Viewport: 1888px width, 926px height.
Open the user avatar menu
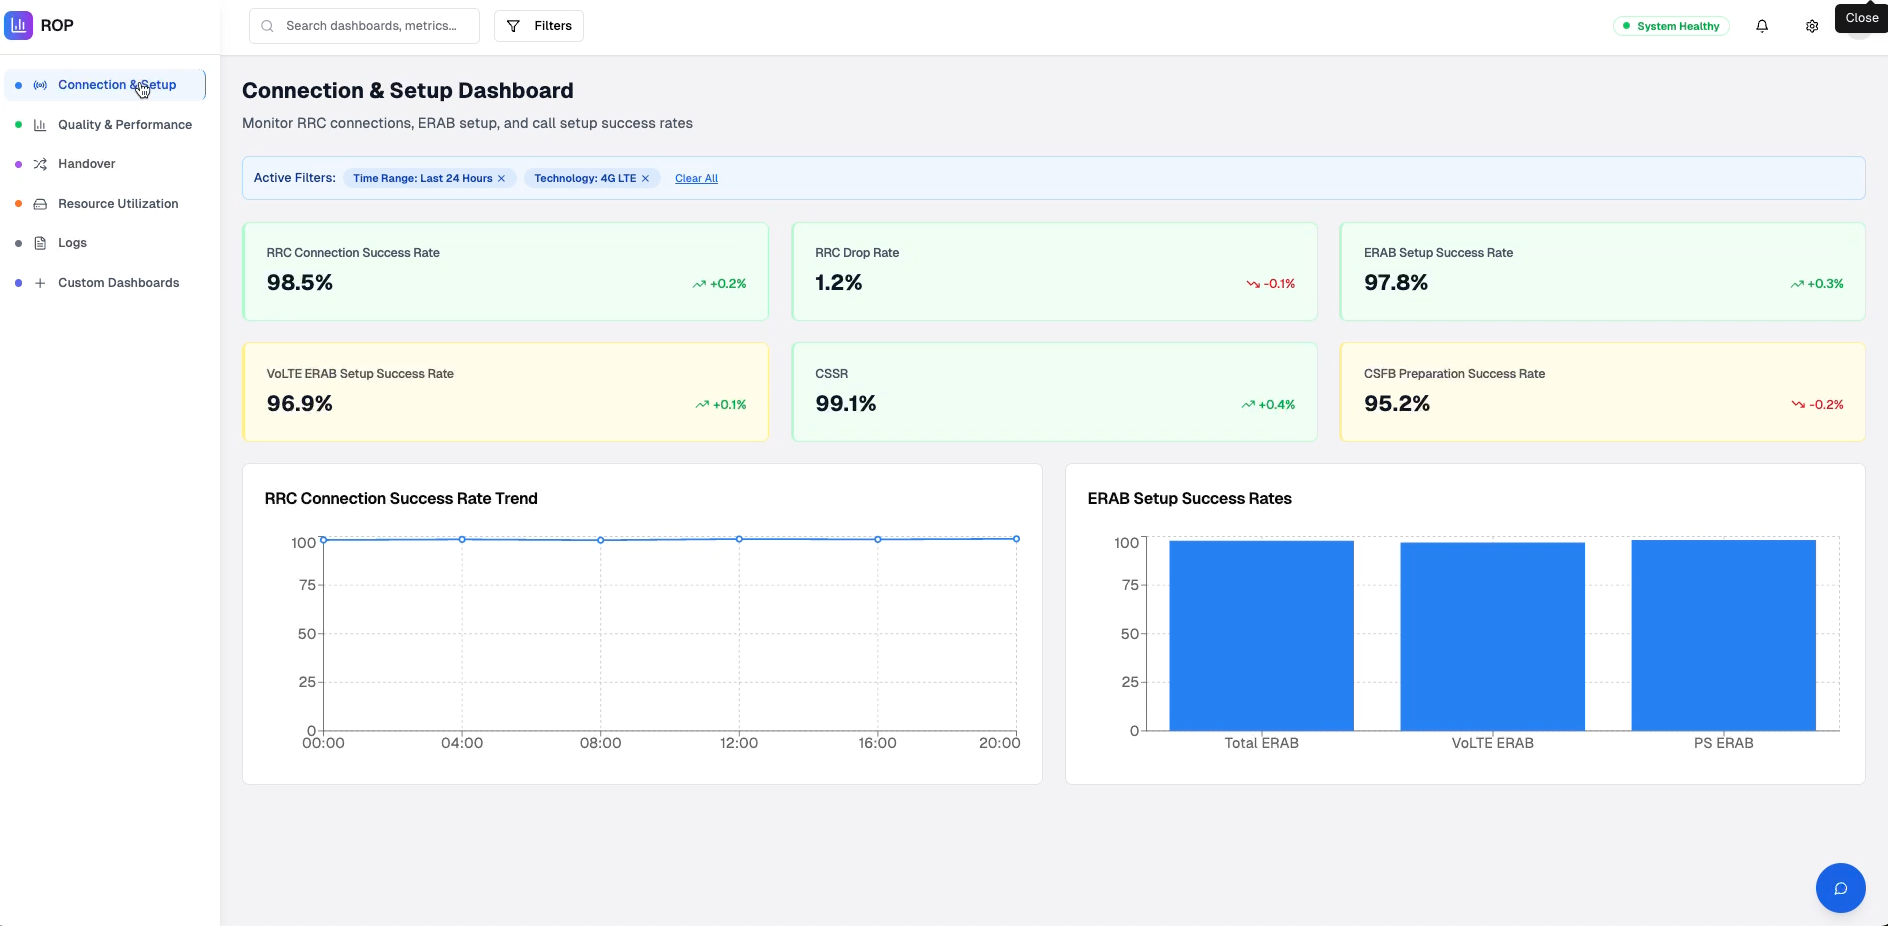coord(1861,26)
